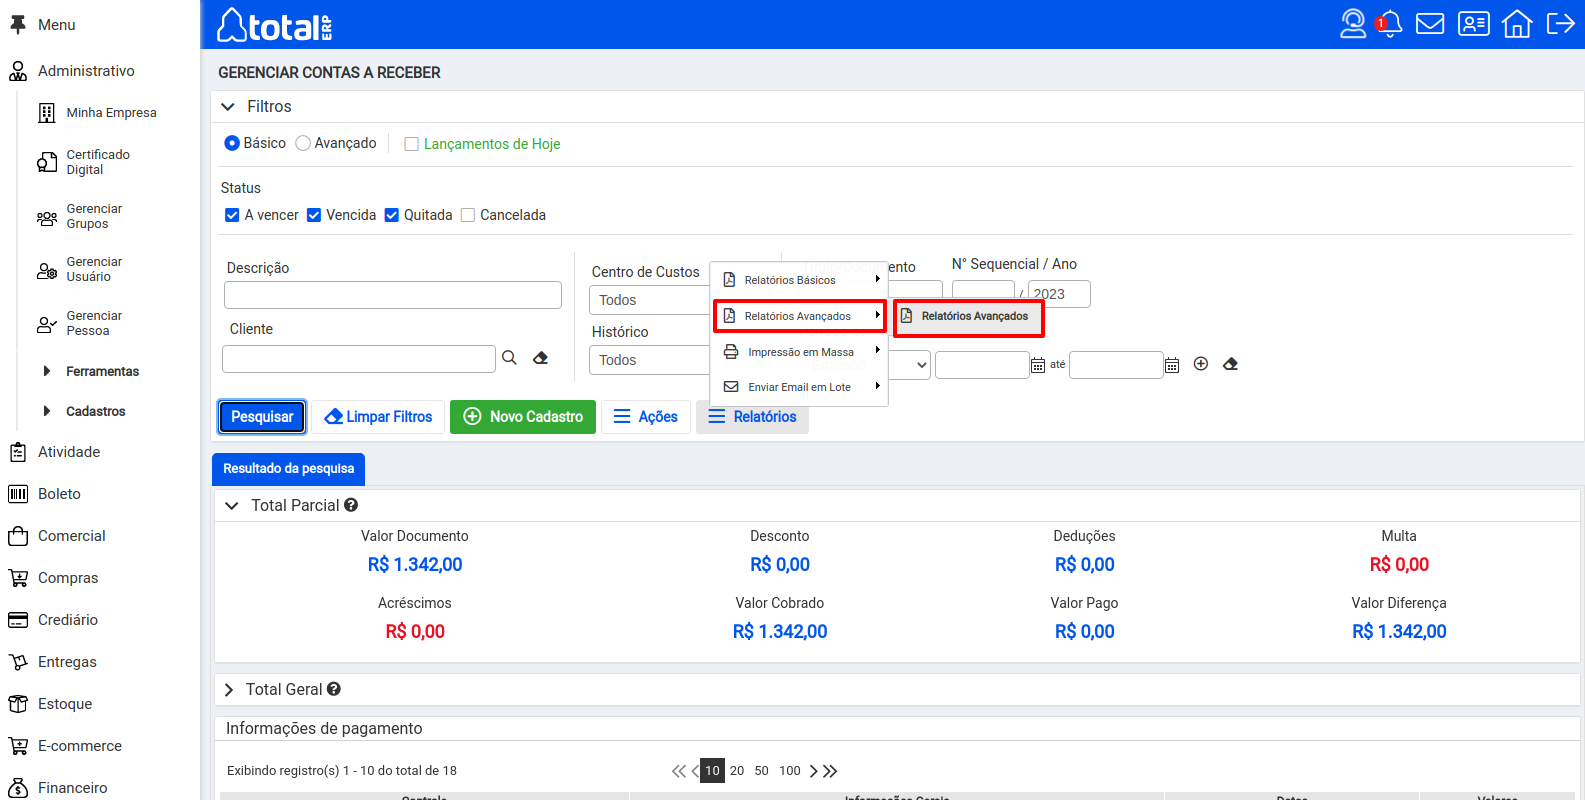This screenshot has width=1585, height=800.
Task: Open the support agent icon in header
Action: coord(1352,24)
